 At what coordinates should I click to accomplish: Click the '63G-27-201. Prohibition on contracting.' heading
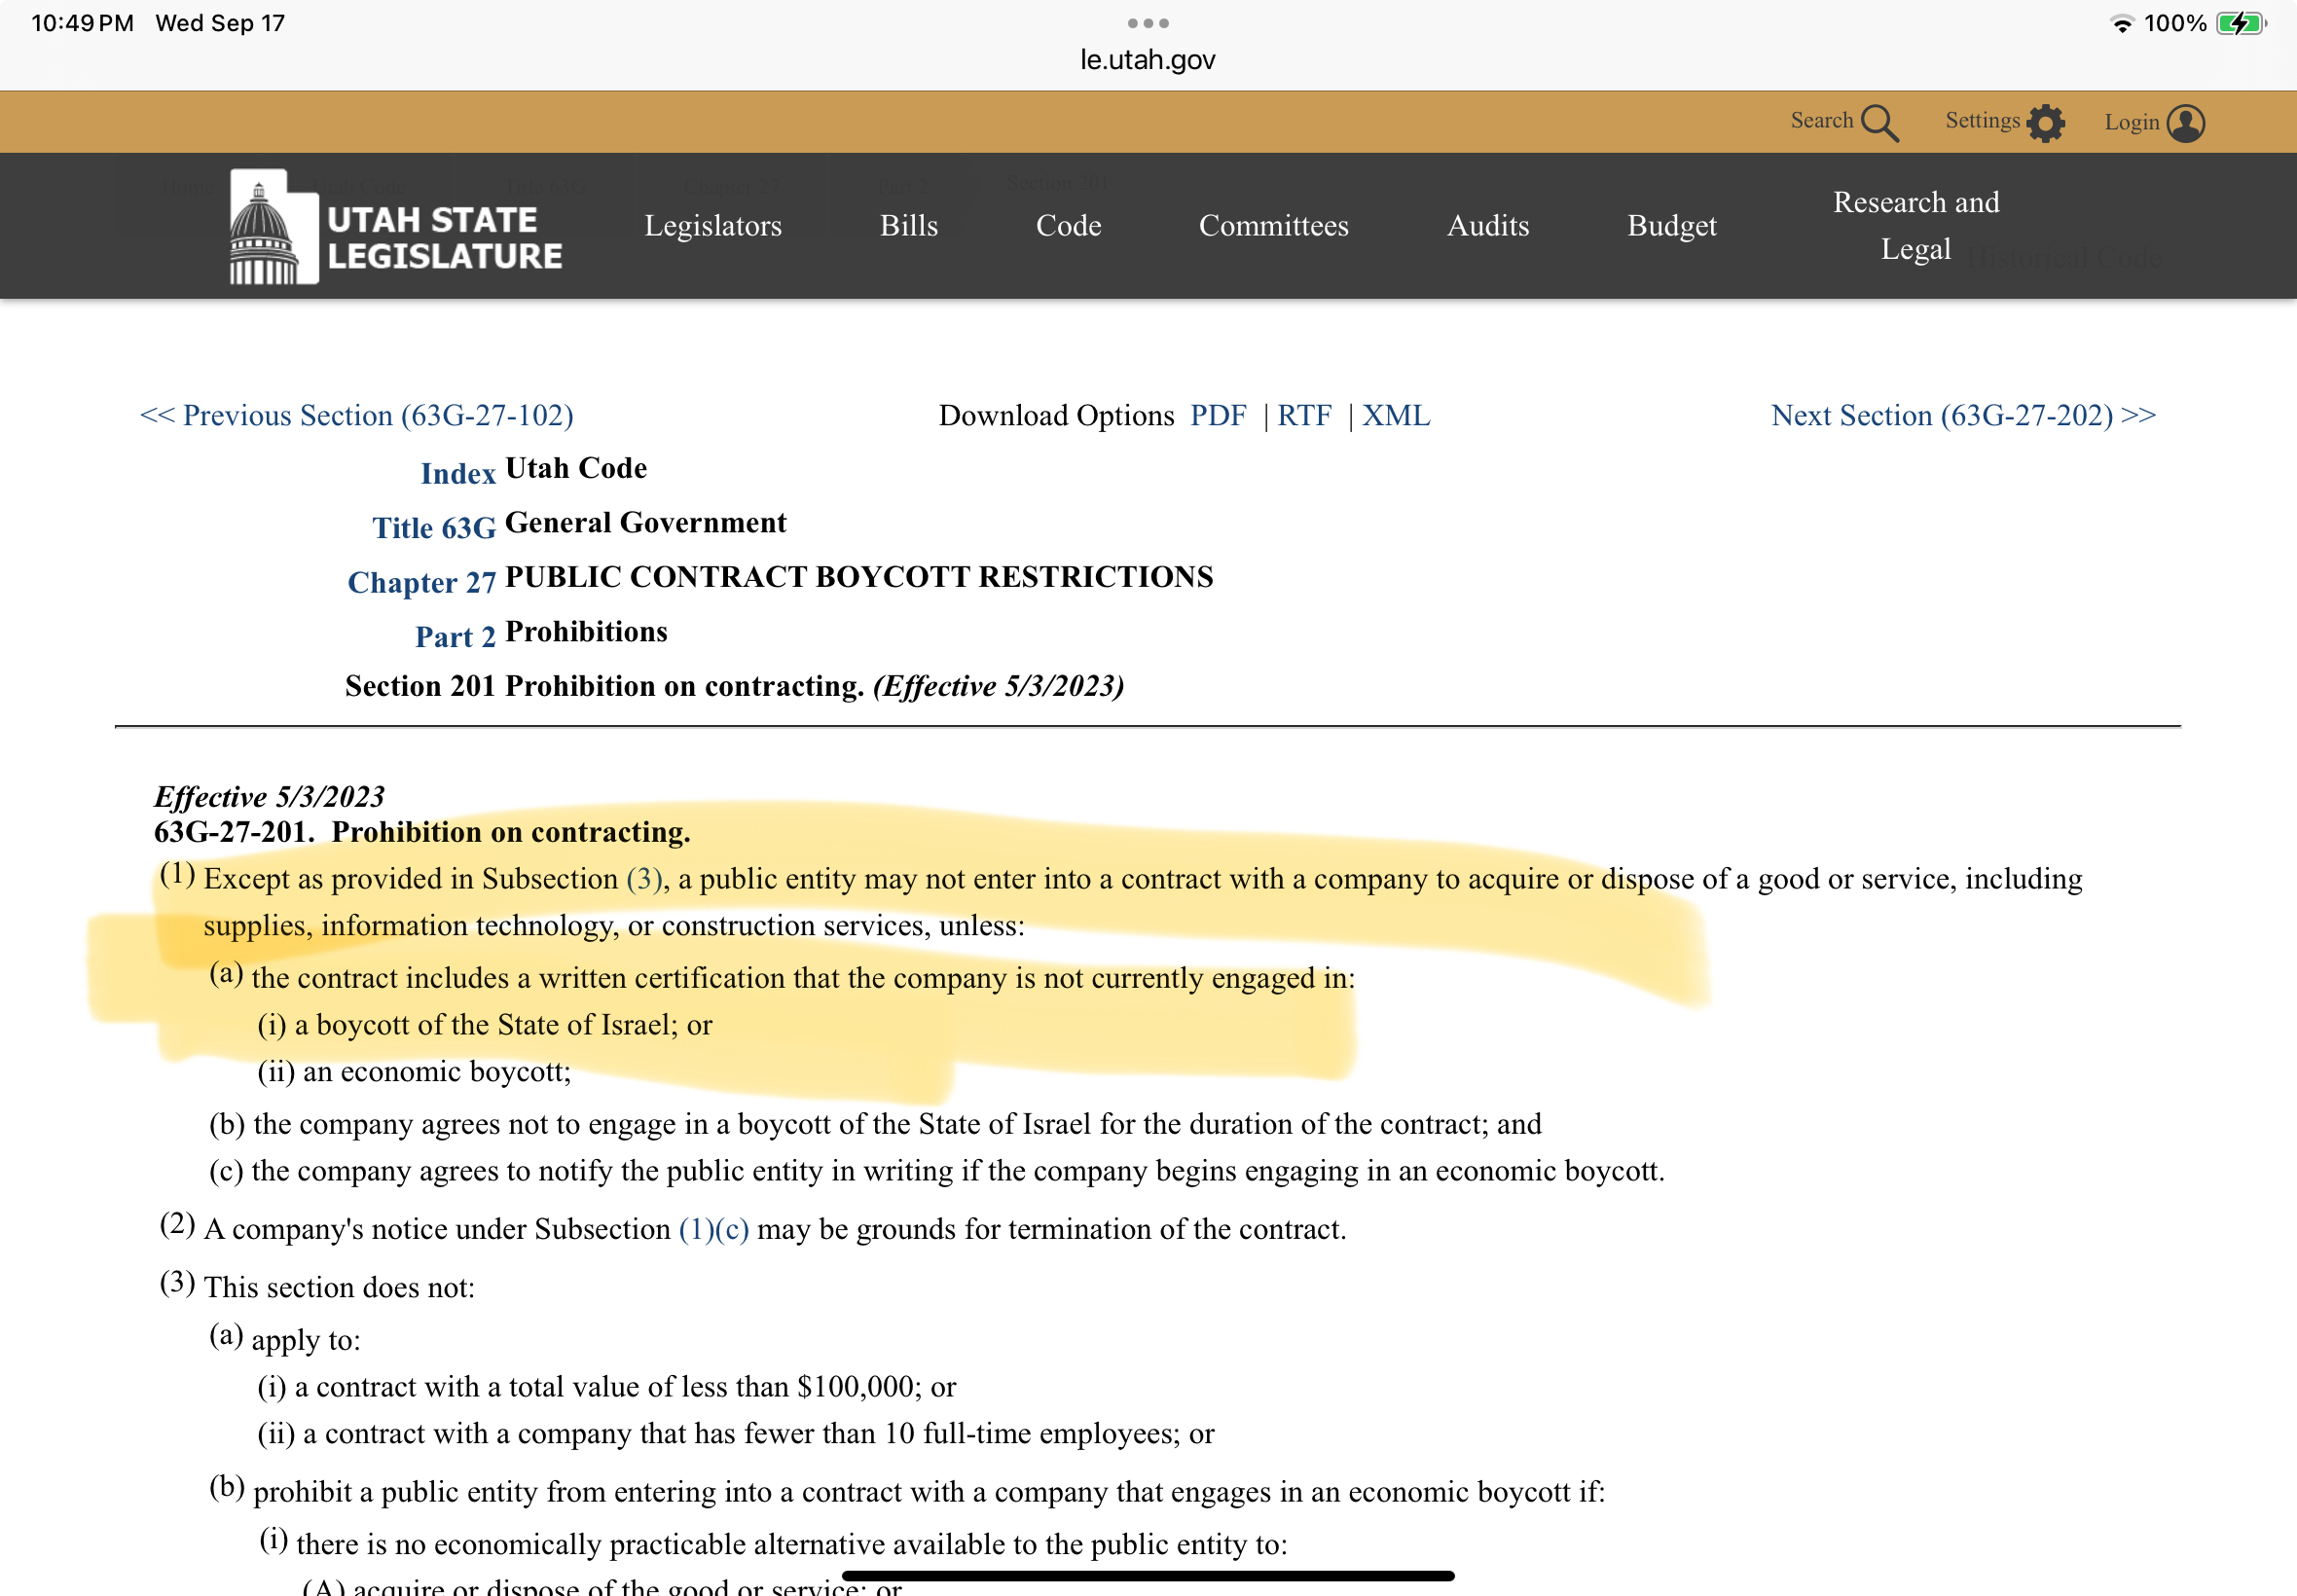(x=422, y=832)
